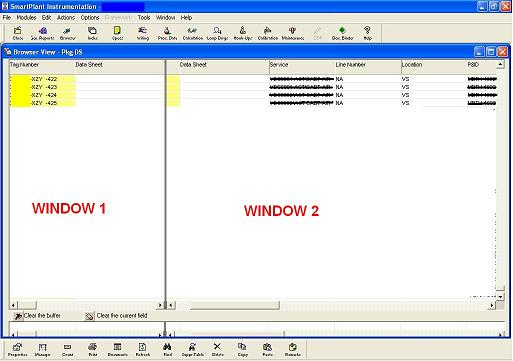Click the Print icon in bottom toolbar
Viewport: 513px width, 361px height.
[92, 350]
